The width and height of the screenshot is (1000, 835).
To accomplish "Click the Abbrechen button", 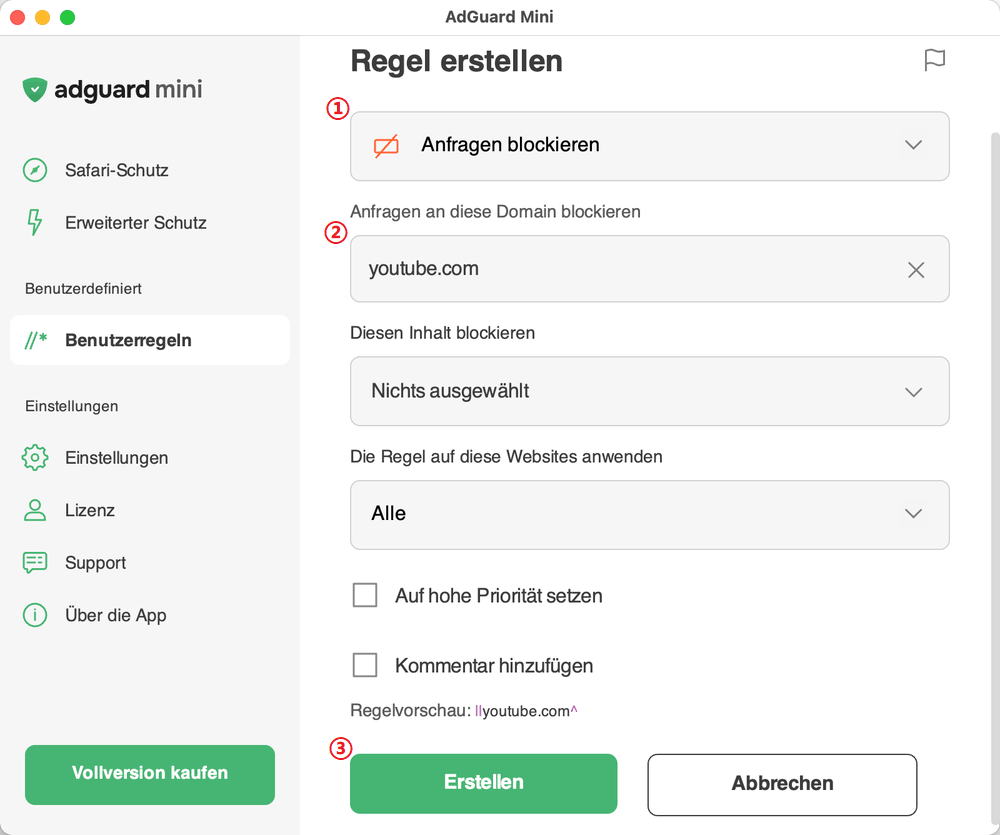I will click(782, 785).
